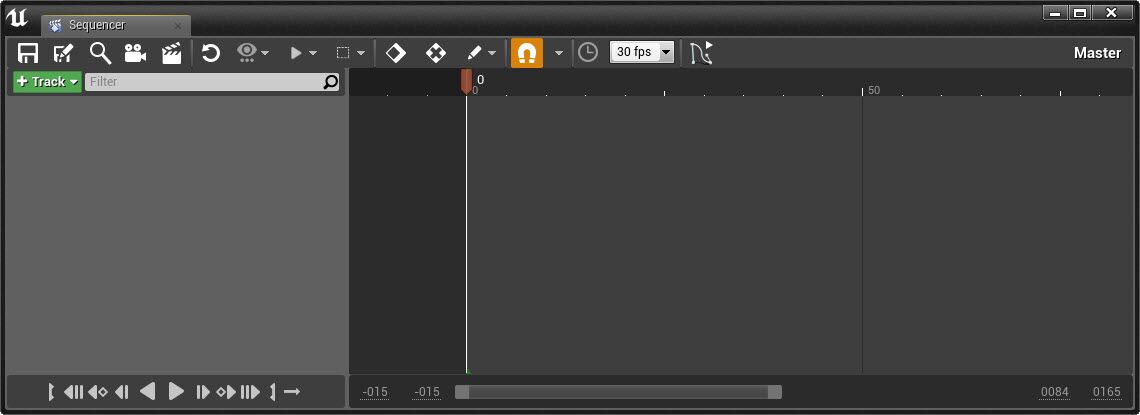Open the render movie clapperboard icon
The width and height of the screenshot is (1140, 415).
[x=172, y=53]
